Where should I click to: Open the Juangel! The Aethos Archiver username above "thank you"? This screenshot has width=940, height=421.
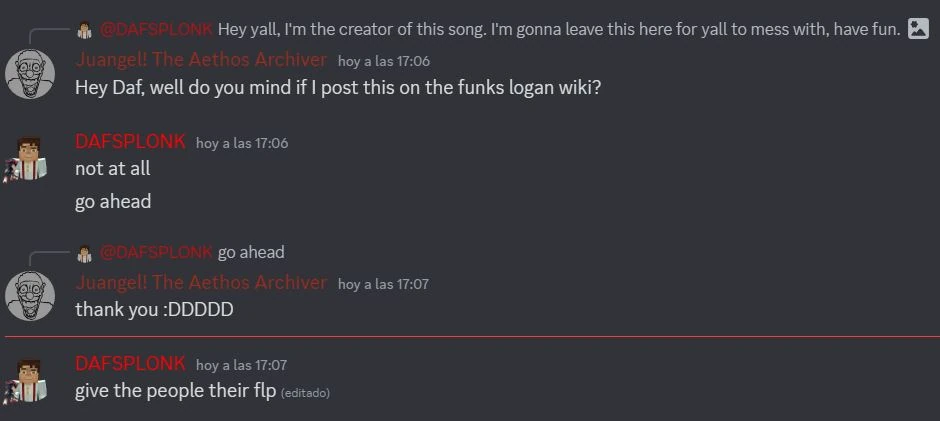(x=201, y=283)
